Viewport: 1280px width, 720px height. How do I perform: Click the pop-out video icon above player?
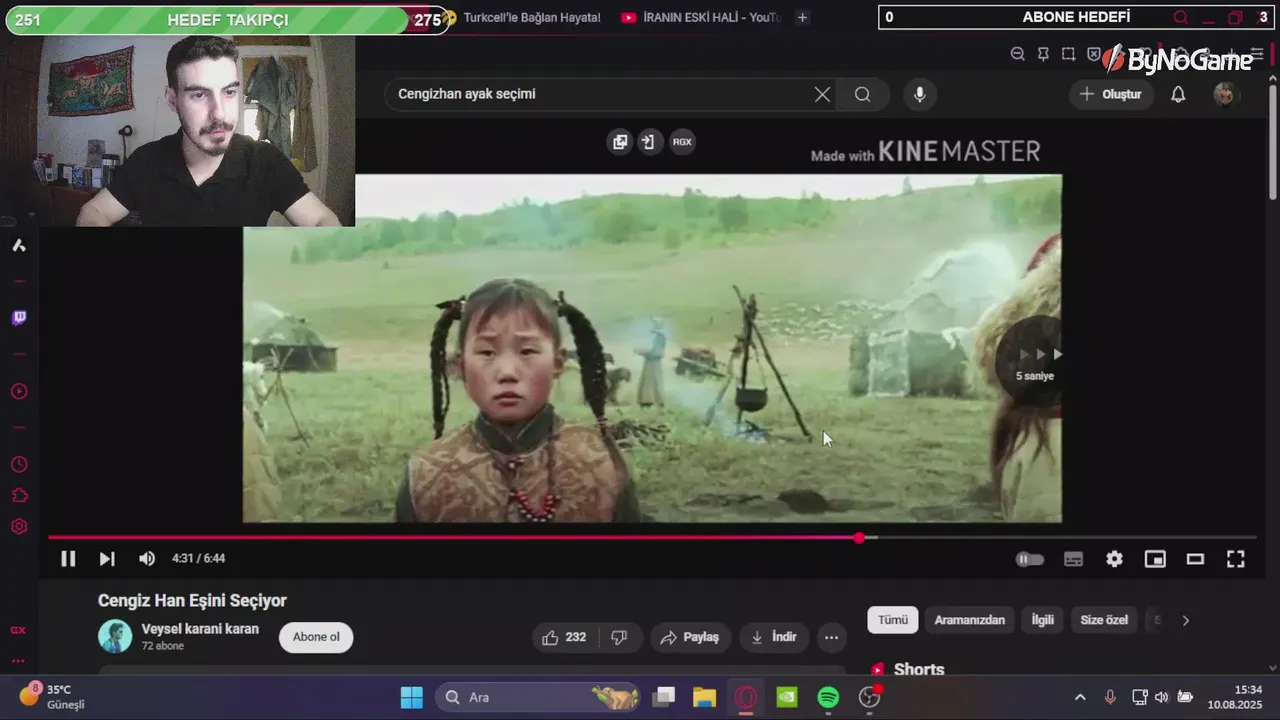(620, 142)
